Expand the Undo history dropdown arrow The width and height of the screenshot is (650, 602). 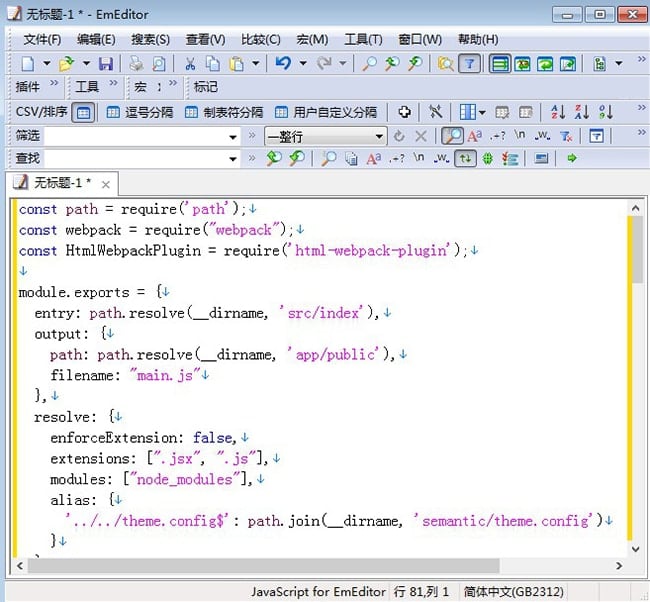(x=303, y=64)
